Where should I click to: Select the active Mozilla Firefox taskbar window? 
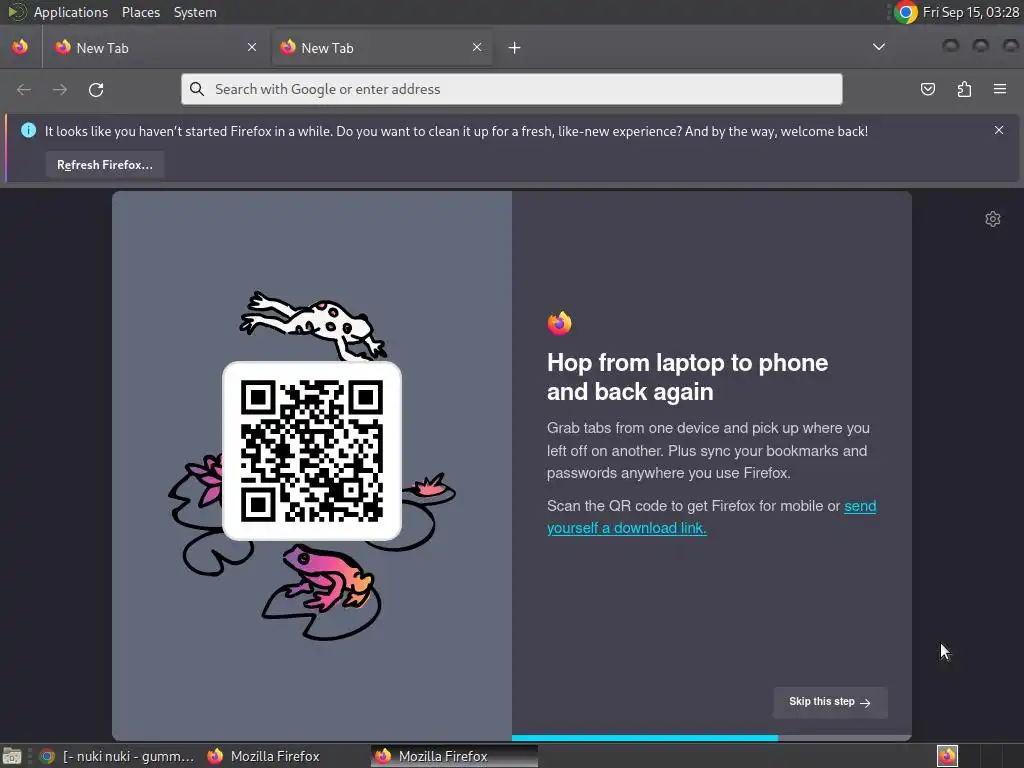pyautogui.click(x=455, y=756)
